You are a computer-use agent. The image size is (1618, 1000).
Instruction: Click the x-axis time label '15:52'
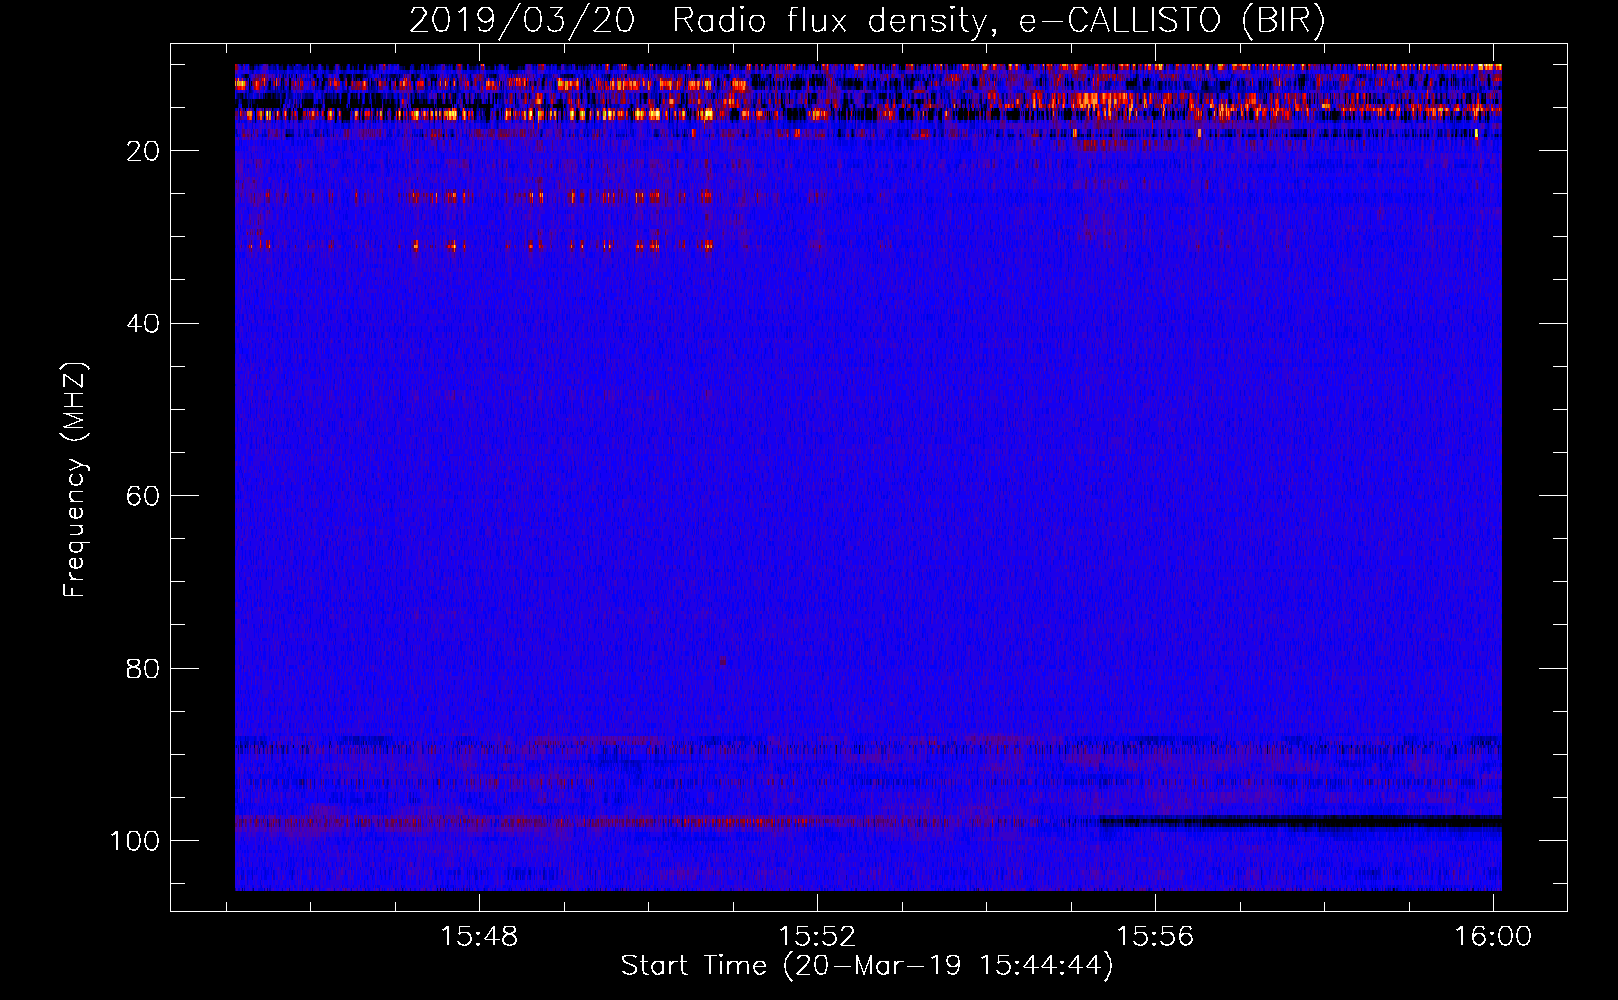(817, 936)
